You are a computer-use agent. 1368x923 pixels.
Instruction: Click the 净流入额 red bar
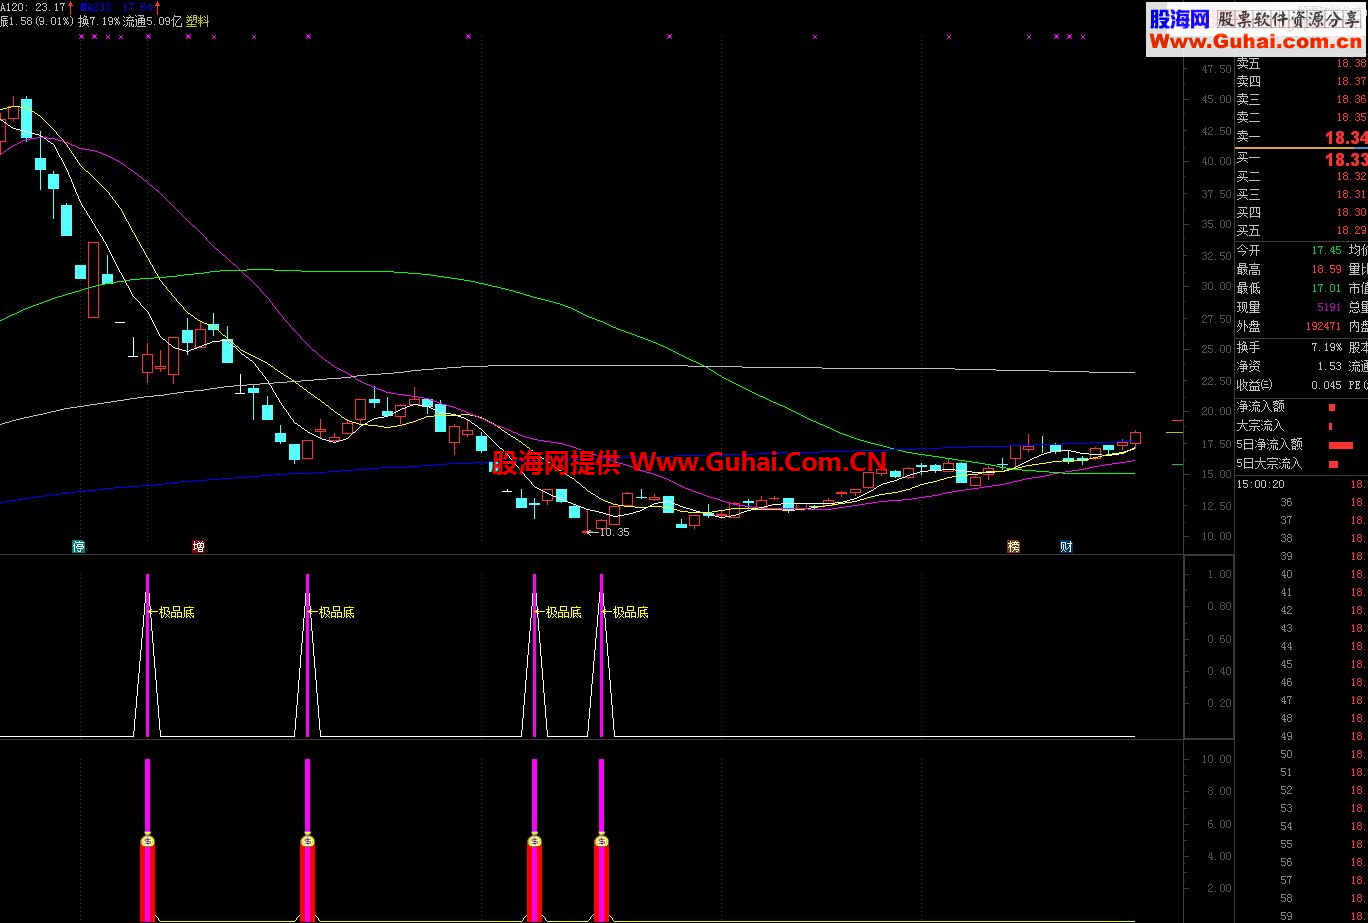[x=1332, y=407]
